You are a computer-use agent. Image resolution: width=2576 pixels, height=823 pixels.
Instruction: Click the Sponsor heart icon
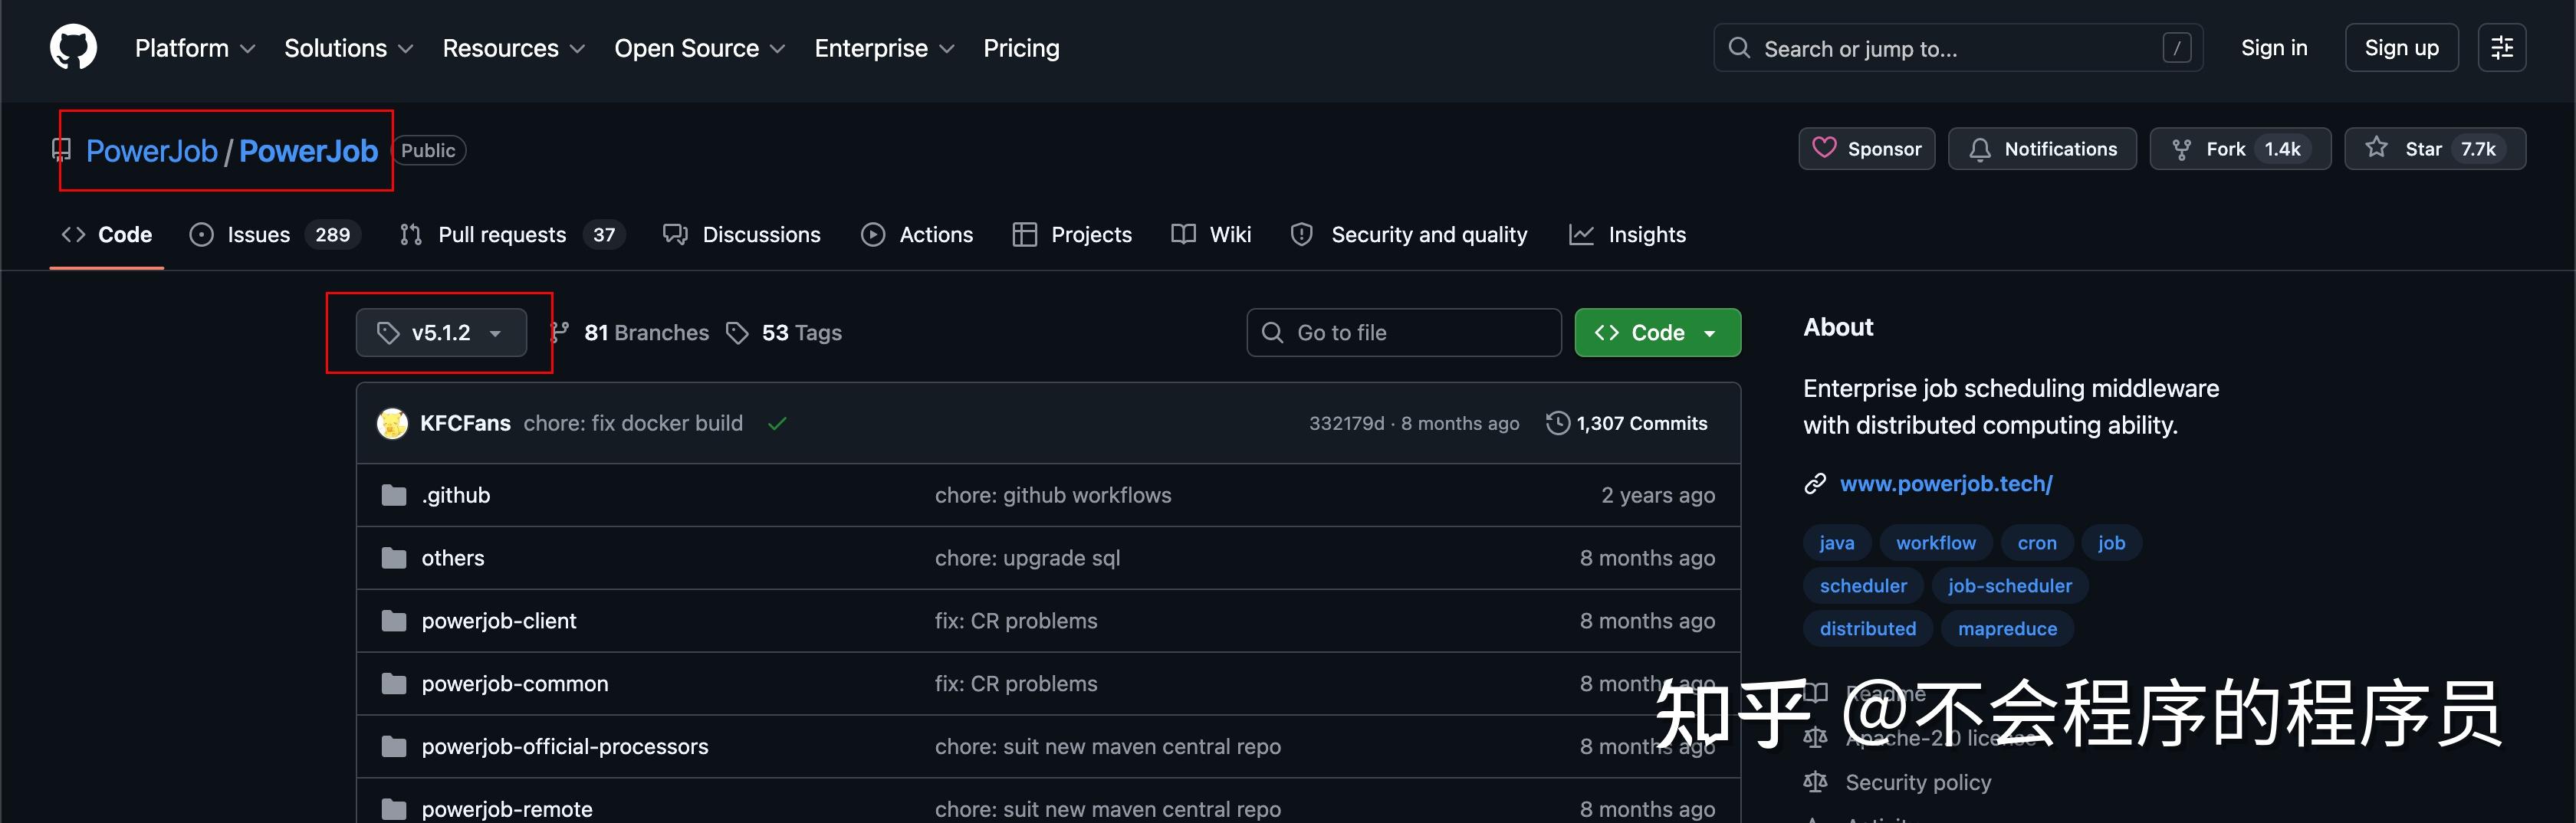(1824, 148)
